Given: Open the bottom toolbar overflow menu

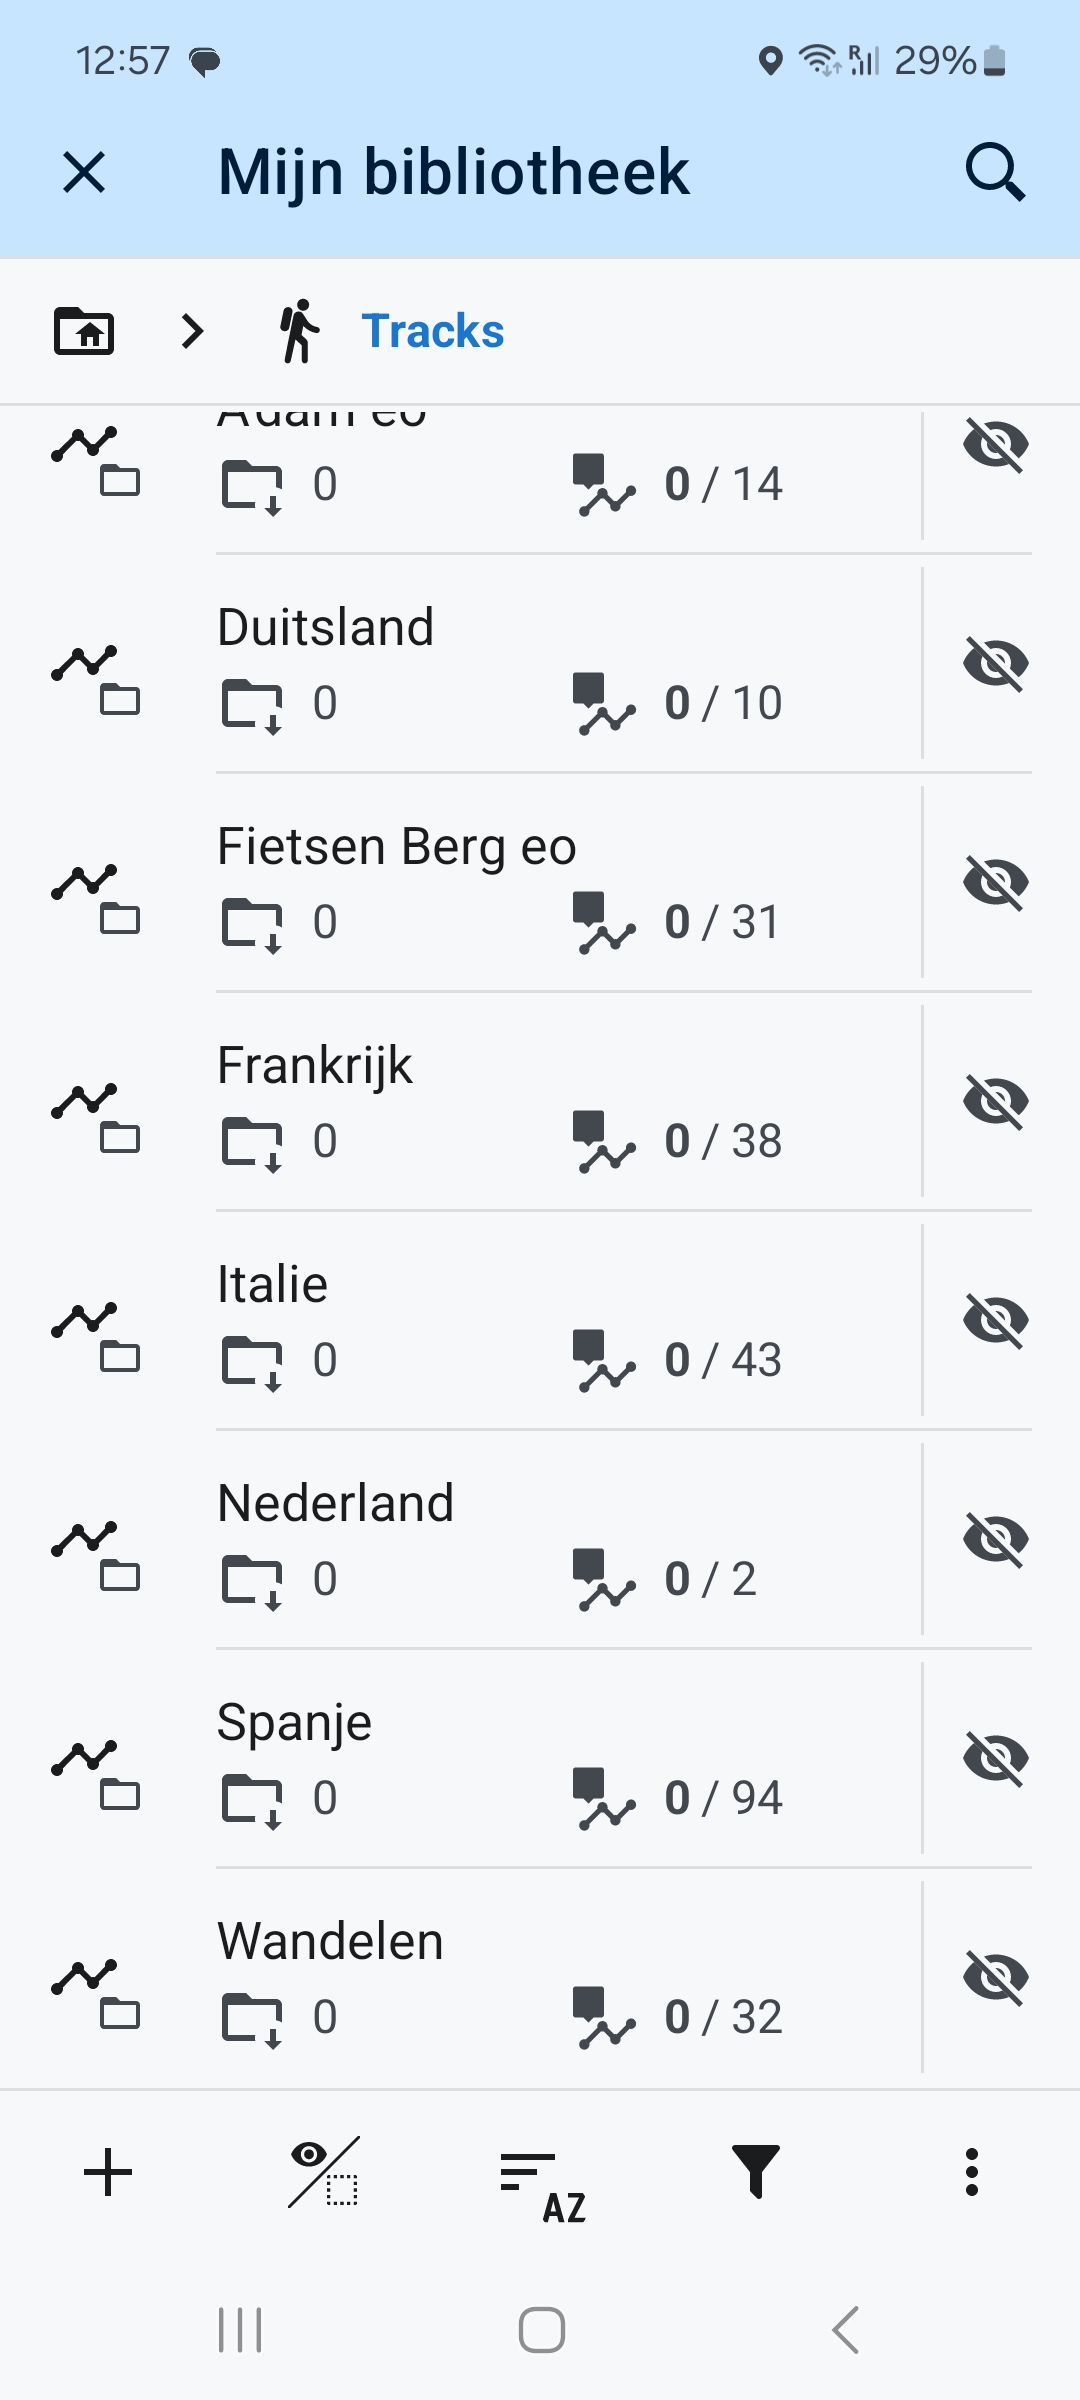Looking at the screenshot, I should (971, 2172).
